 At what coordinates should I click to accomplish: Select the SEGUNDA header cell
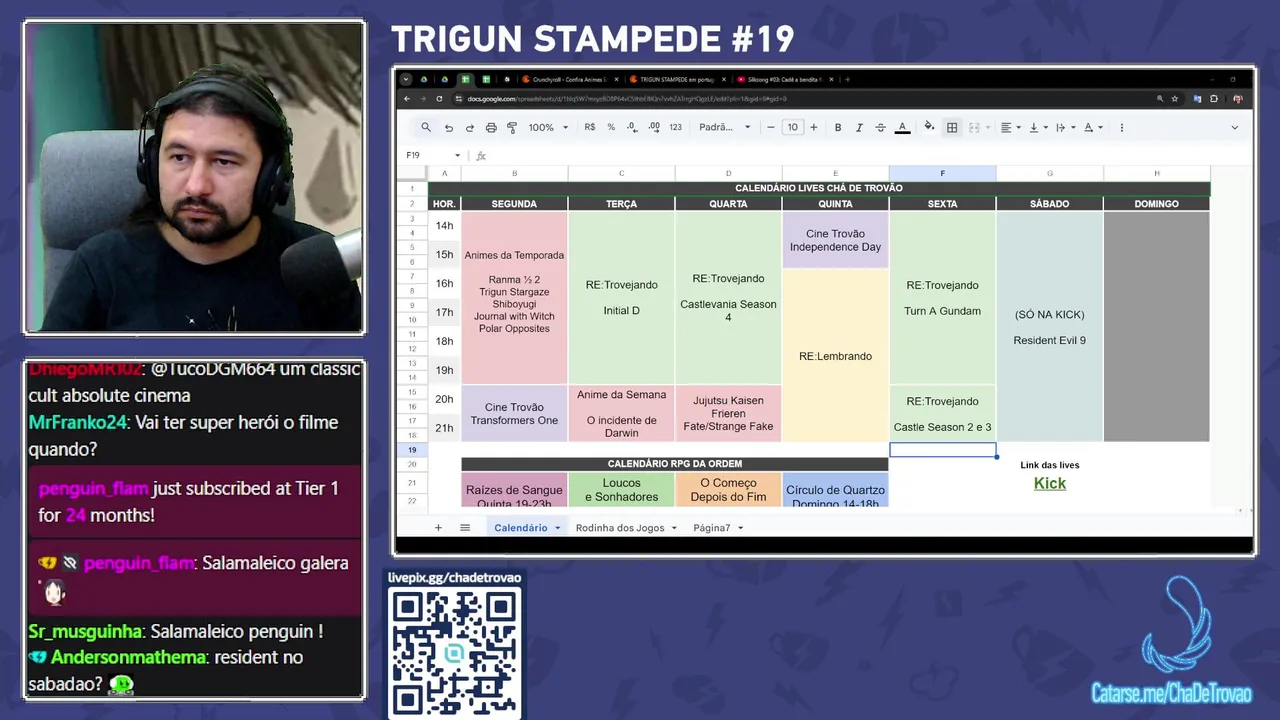pyautogui.click(x=514, y=204)
